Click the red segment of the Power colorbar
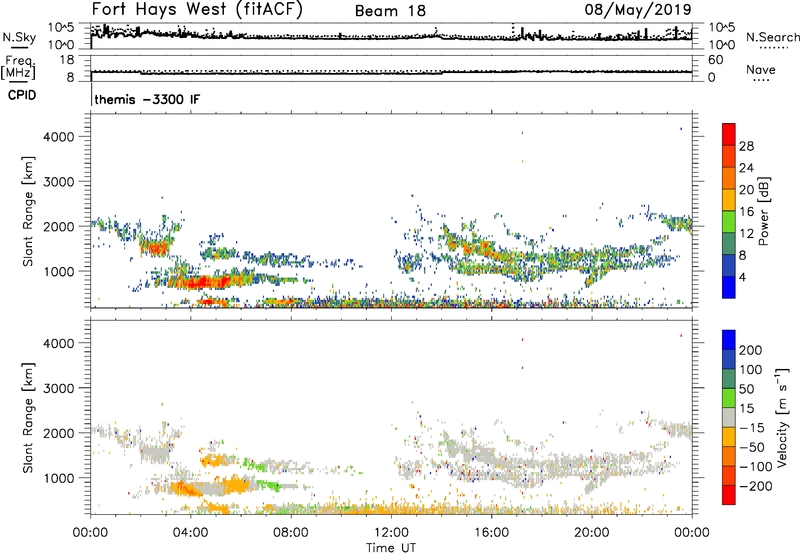Image resolution: width=800 pixels, height=554 pixels. point(729,134)
